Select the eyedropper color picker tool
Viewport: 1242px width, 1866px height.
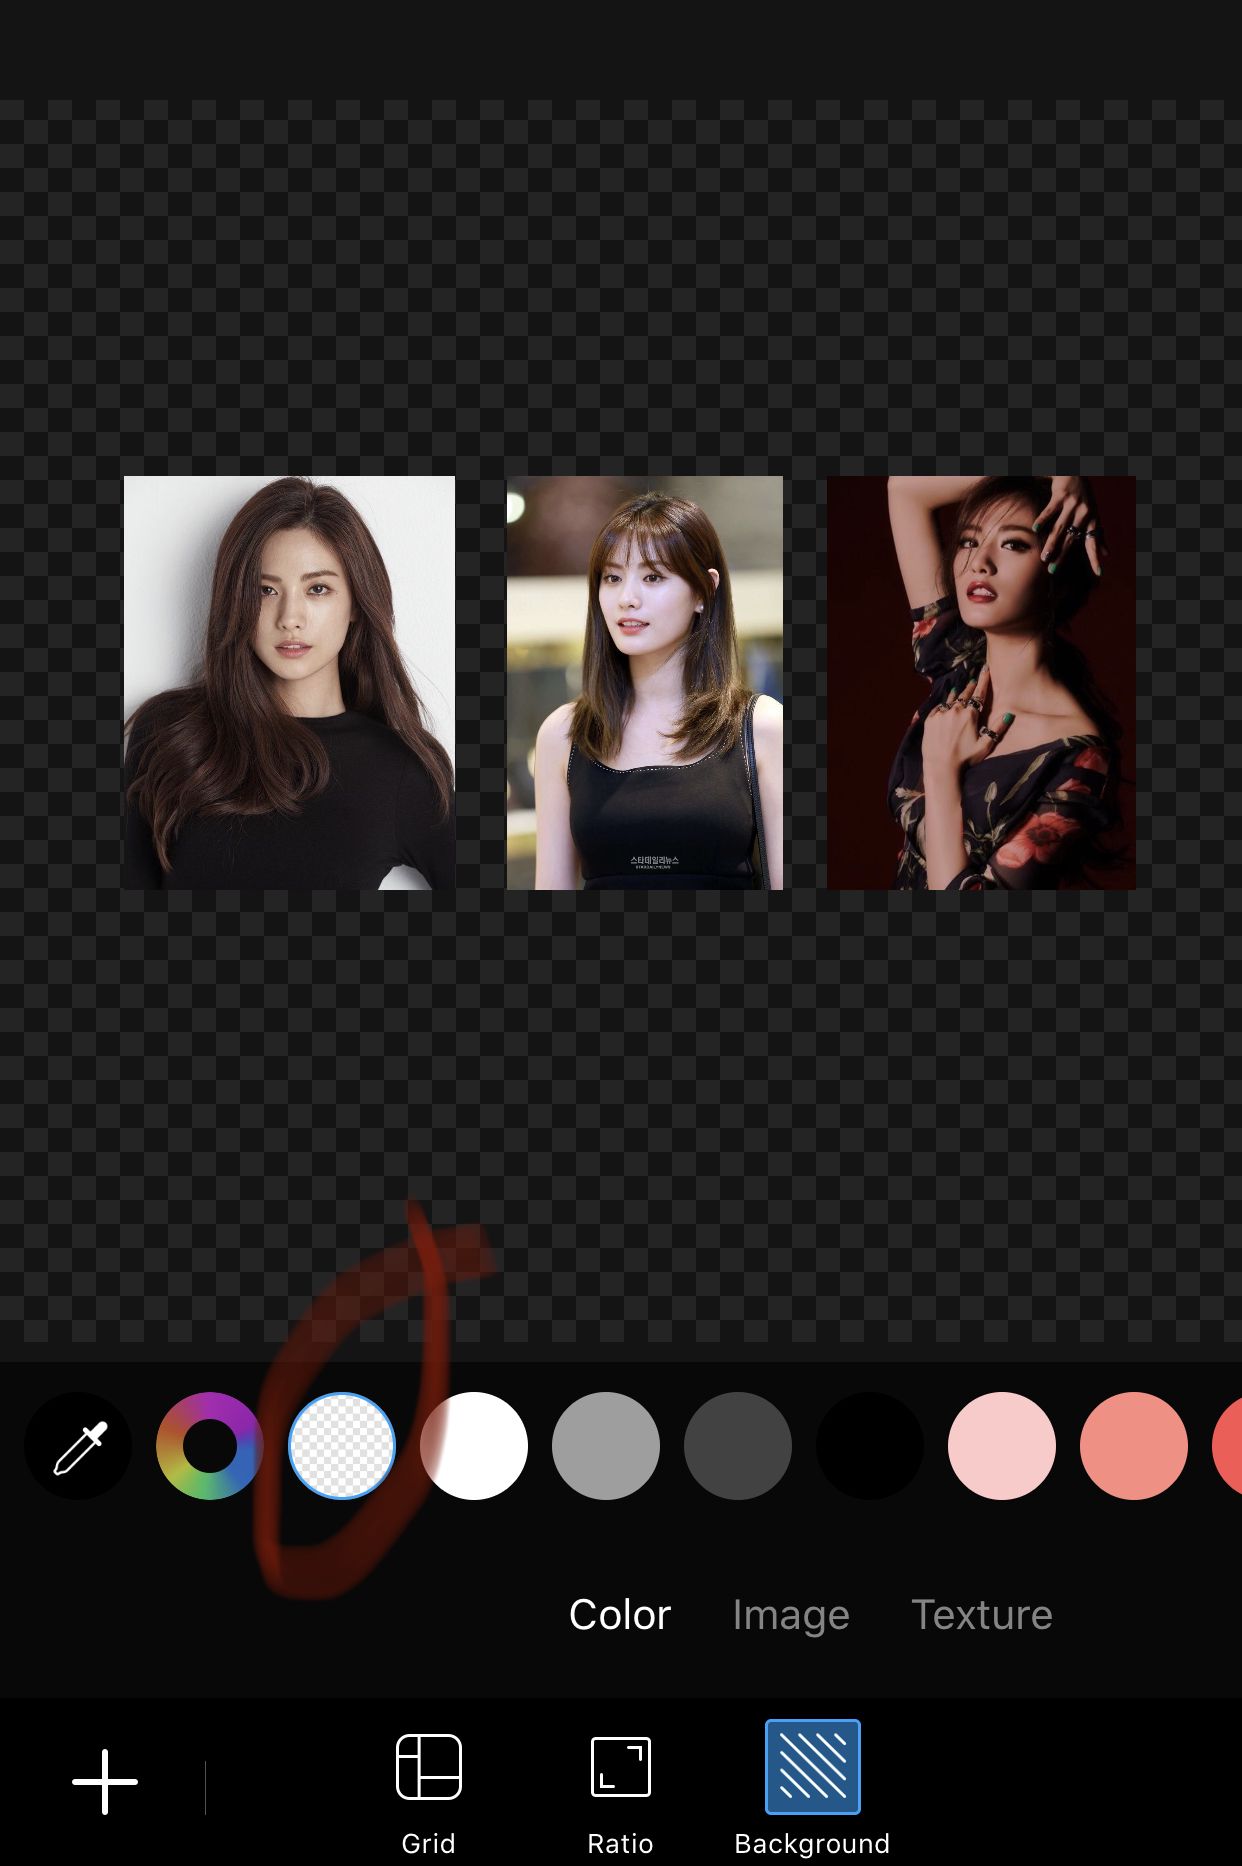[x=79, y=1446]
